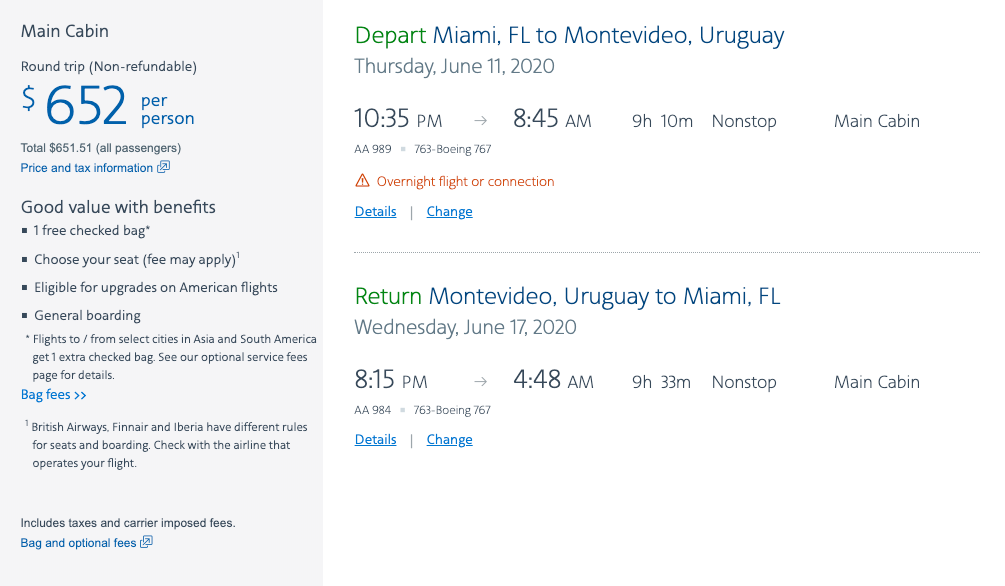1005x586 pixels.
Task: Click the overnight flight warning triangle icon
Action: pos(363,181)
